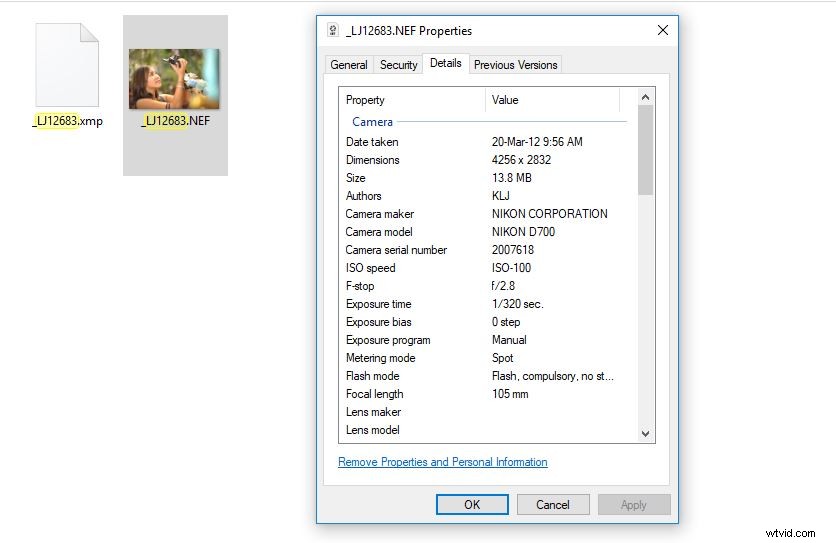
Task: Click the Spot metering mode value
Action: click(x=502, y=358)
